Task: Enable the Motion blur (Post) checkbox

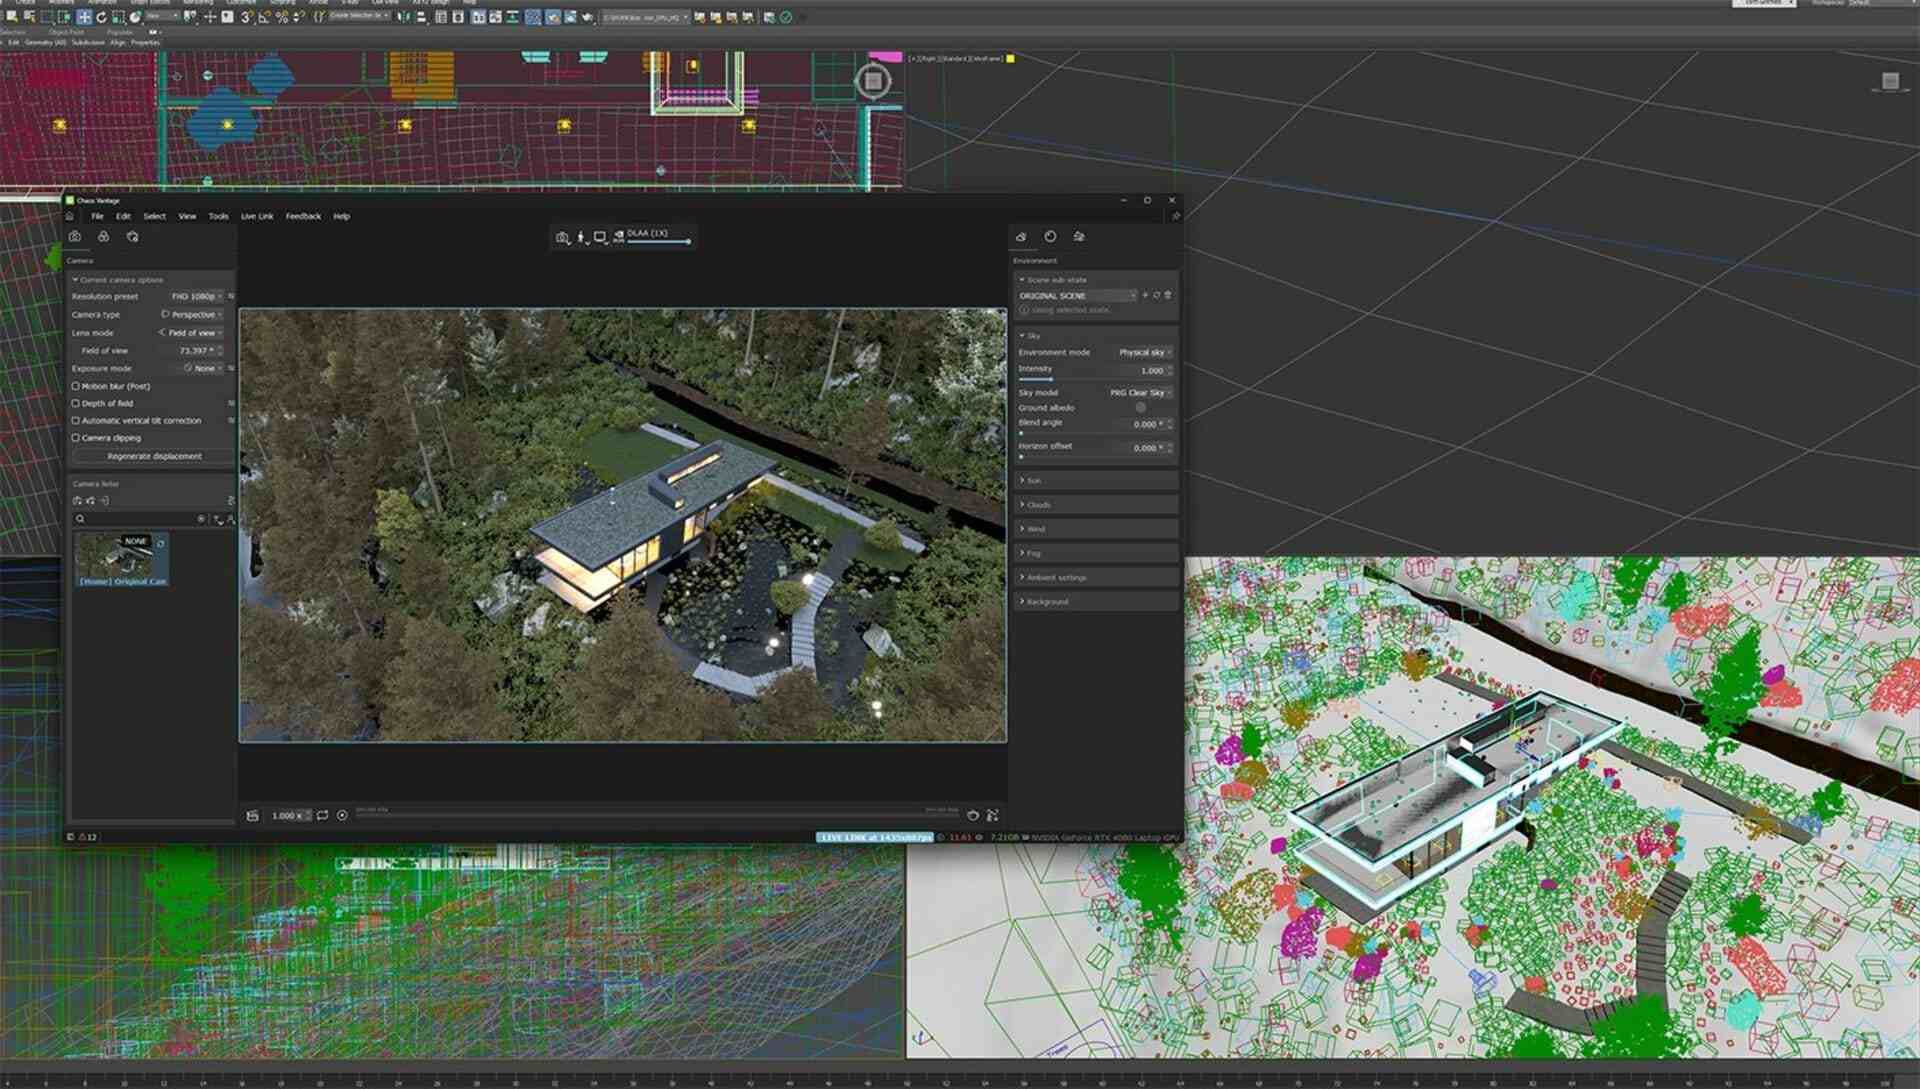Action: (76, 385)
